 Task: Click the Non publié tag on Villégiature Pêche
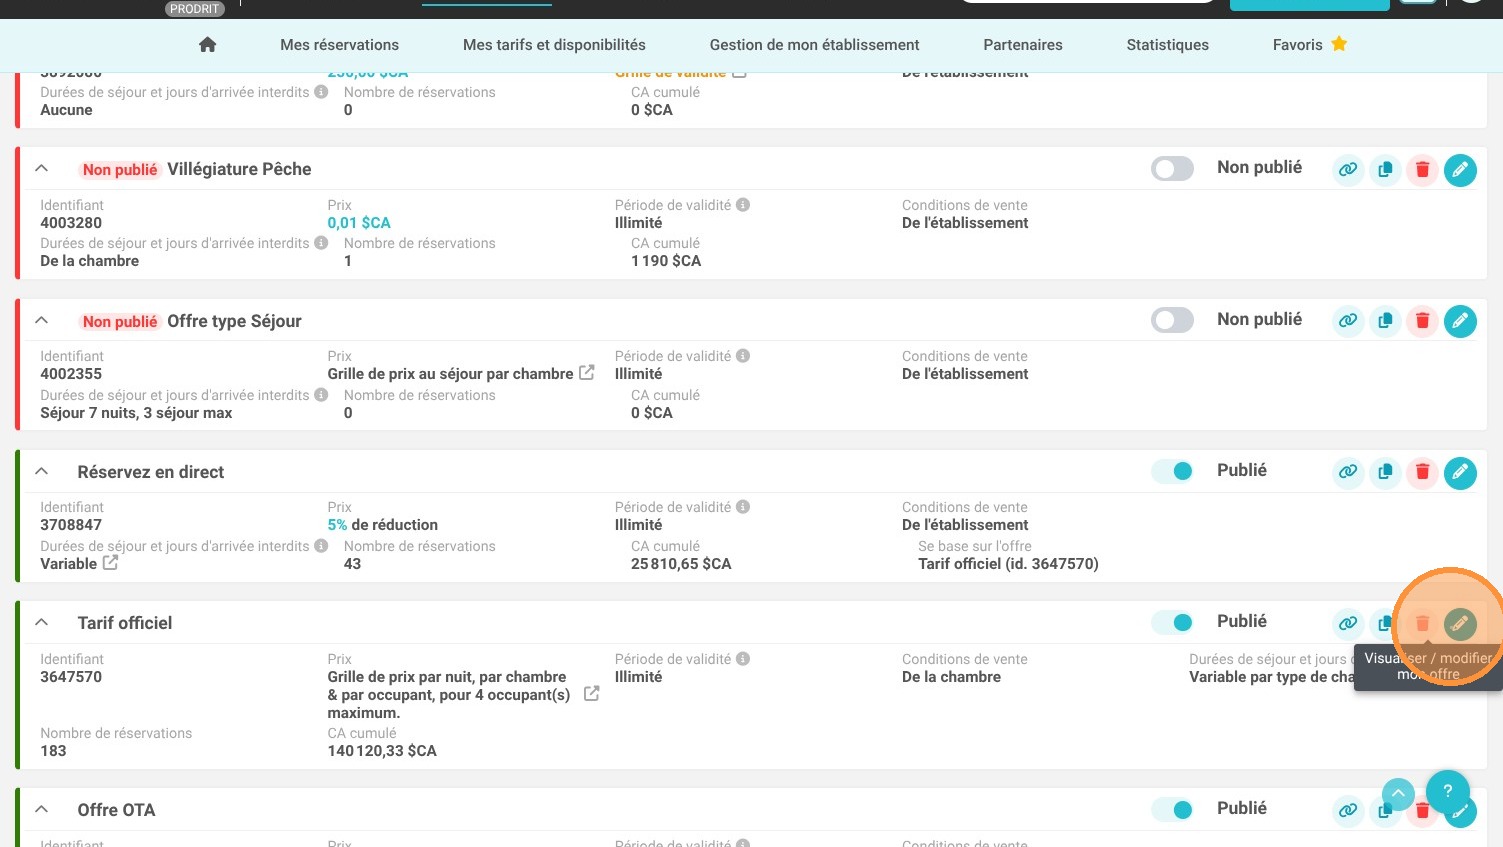120,170
